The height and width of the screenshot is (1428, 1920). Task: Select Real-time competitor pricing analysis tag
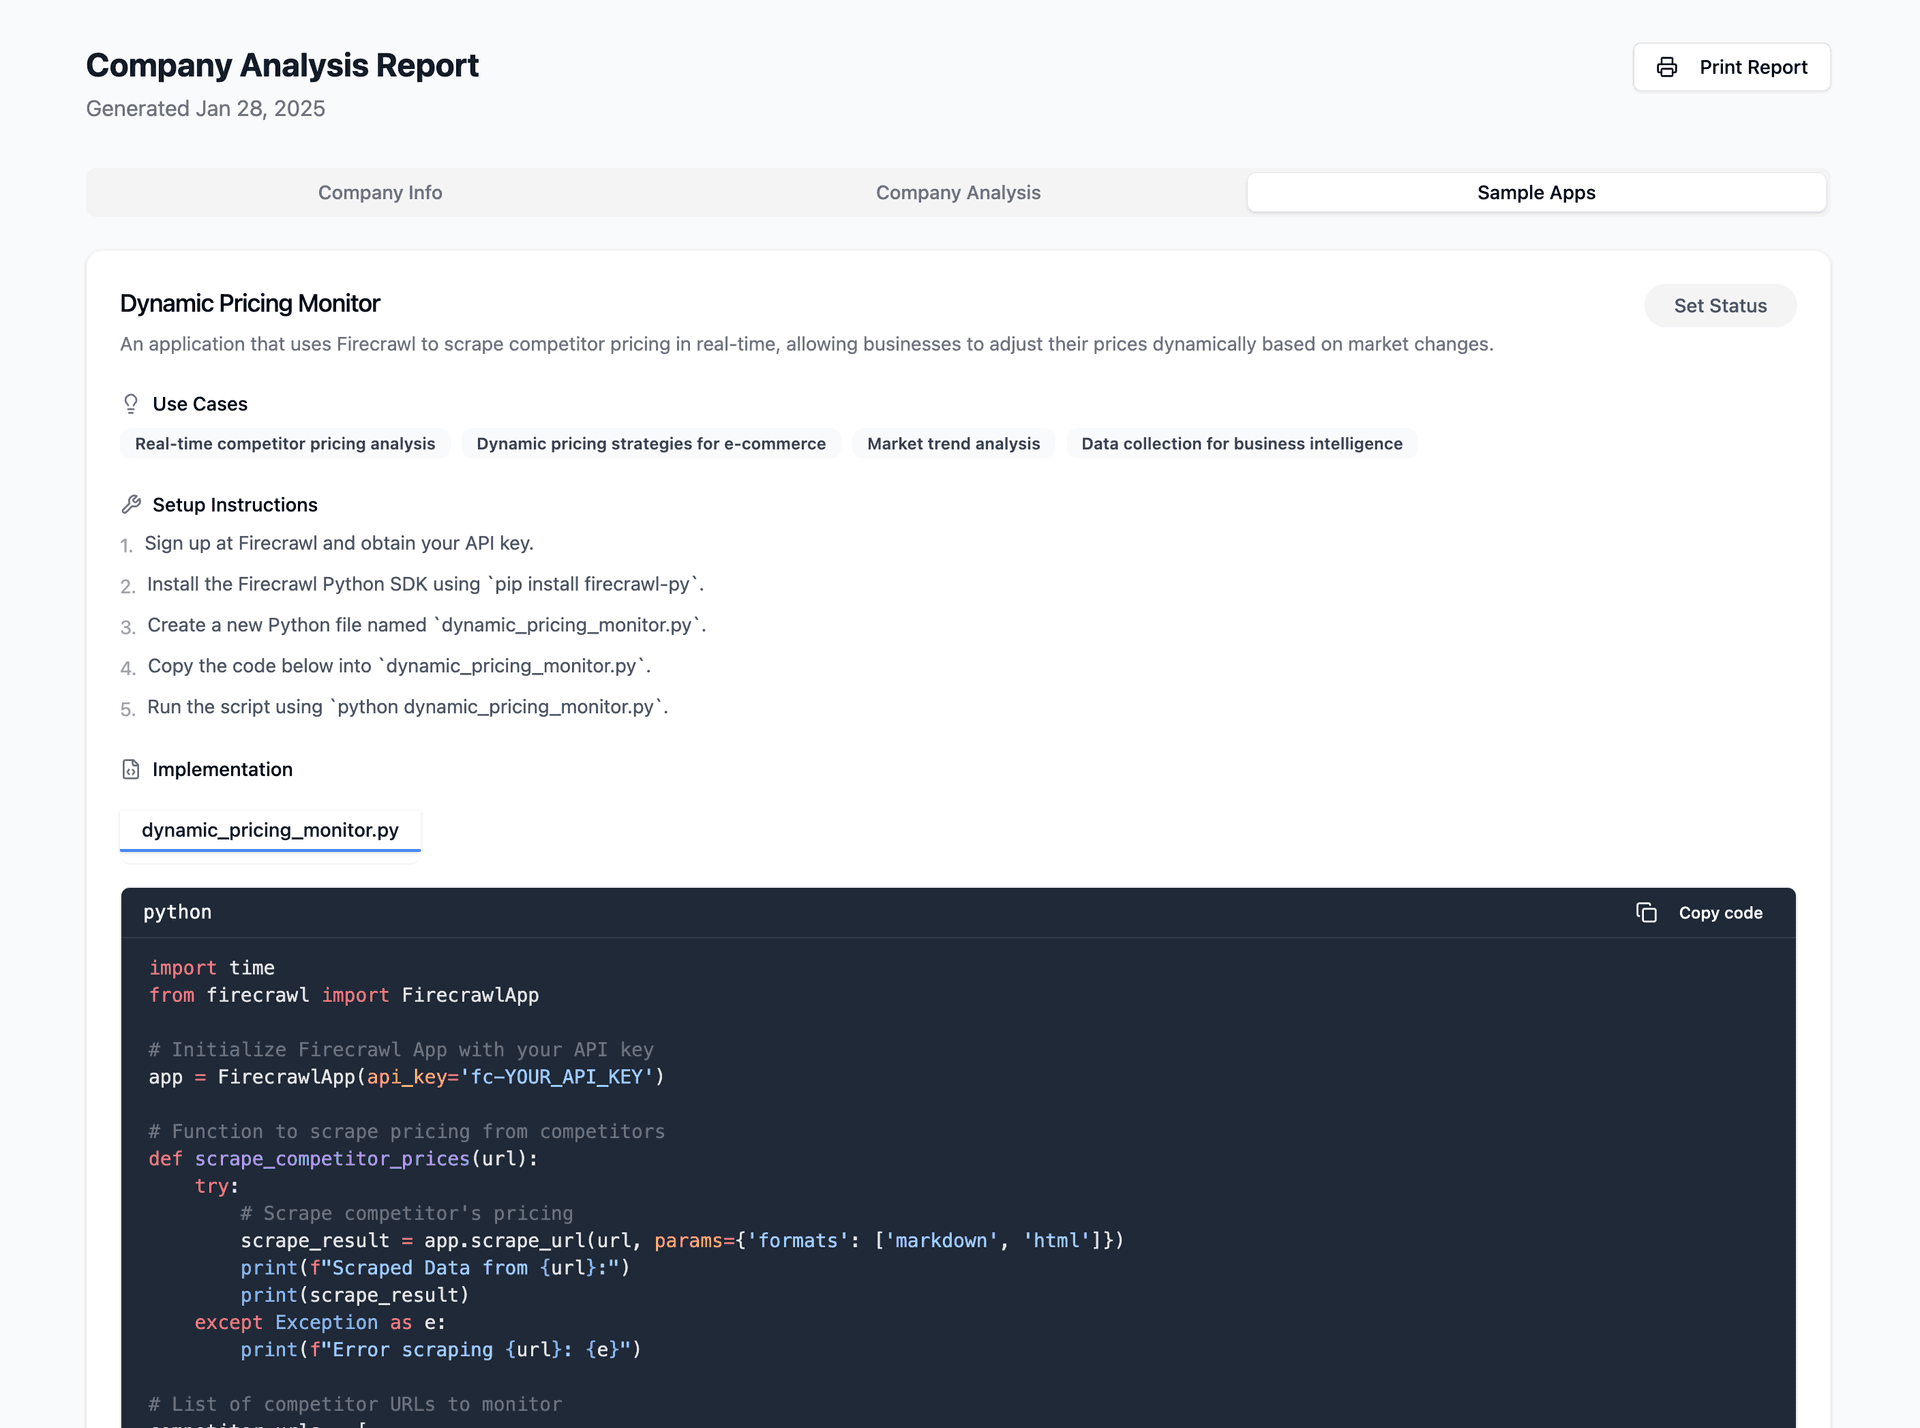285,442
